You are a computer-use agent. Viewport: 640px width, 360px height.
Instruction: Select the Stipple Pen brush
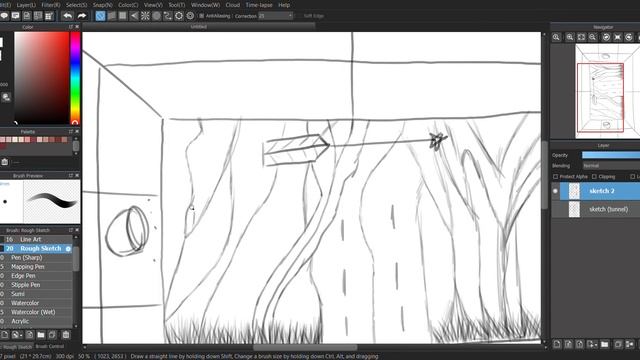click(x=36, y=285)
